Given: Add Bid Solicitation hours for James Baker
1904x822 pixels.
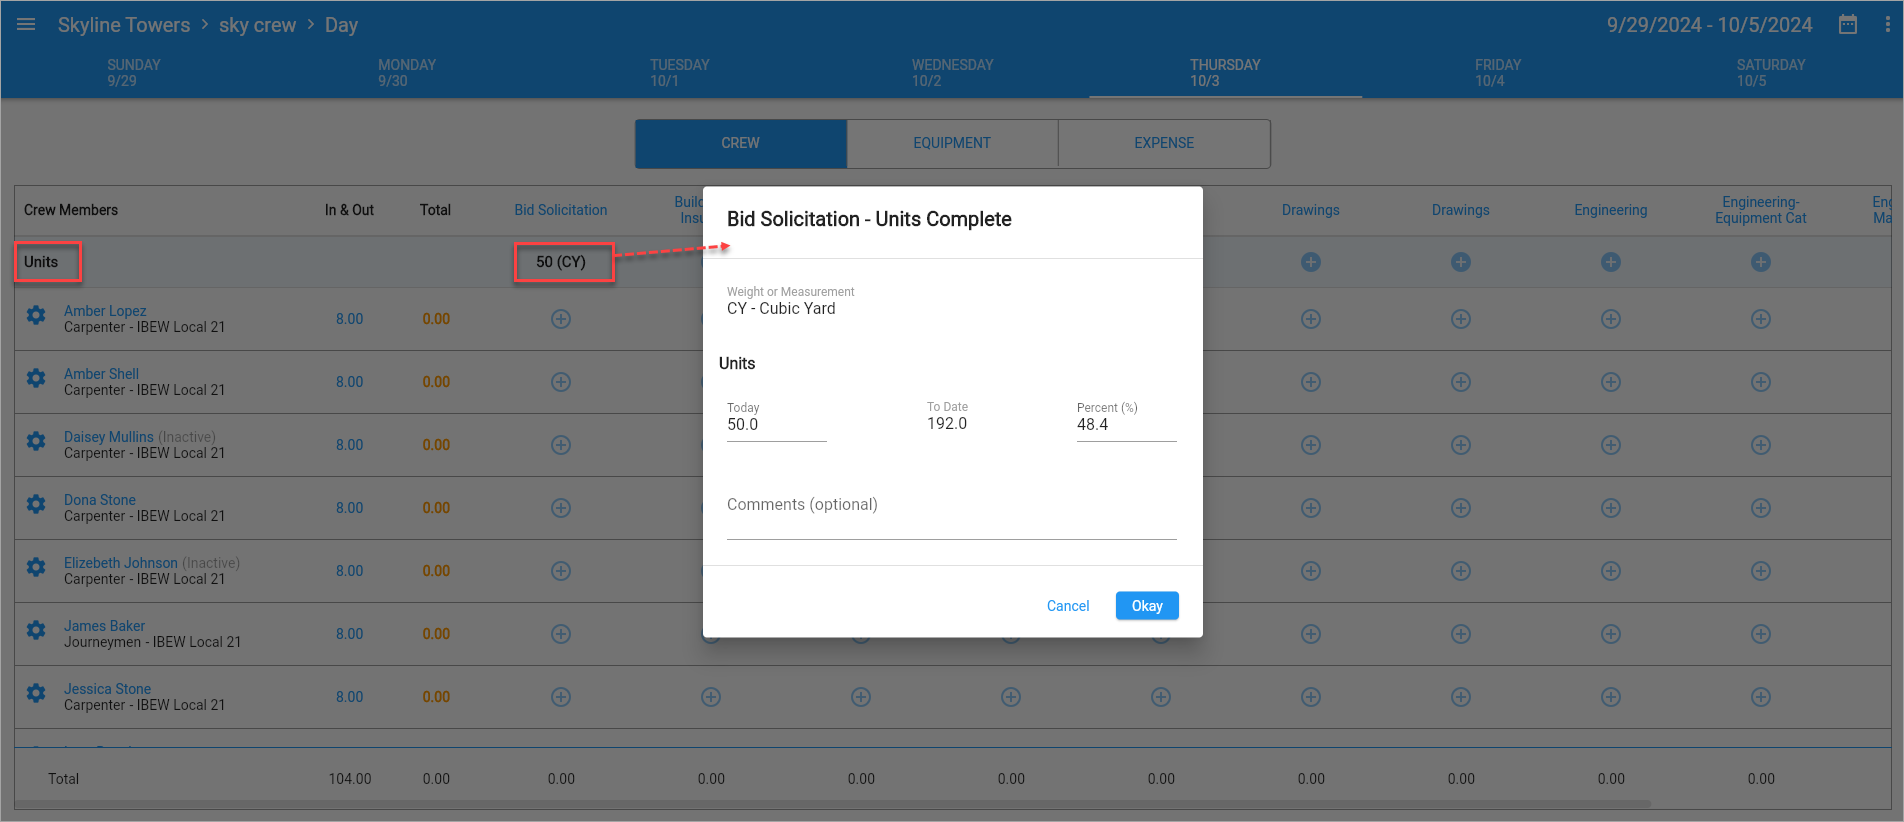Looking at the screenshot, I should pos(561,634).
